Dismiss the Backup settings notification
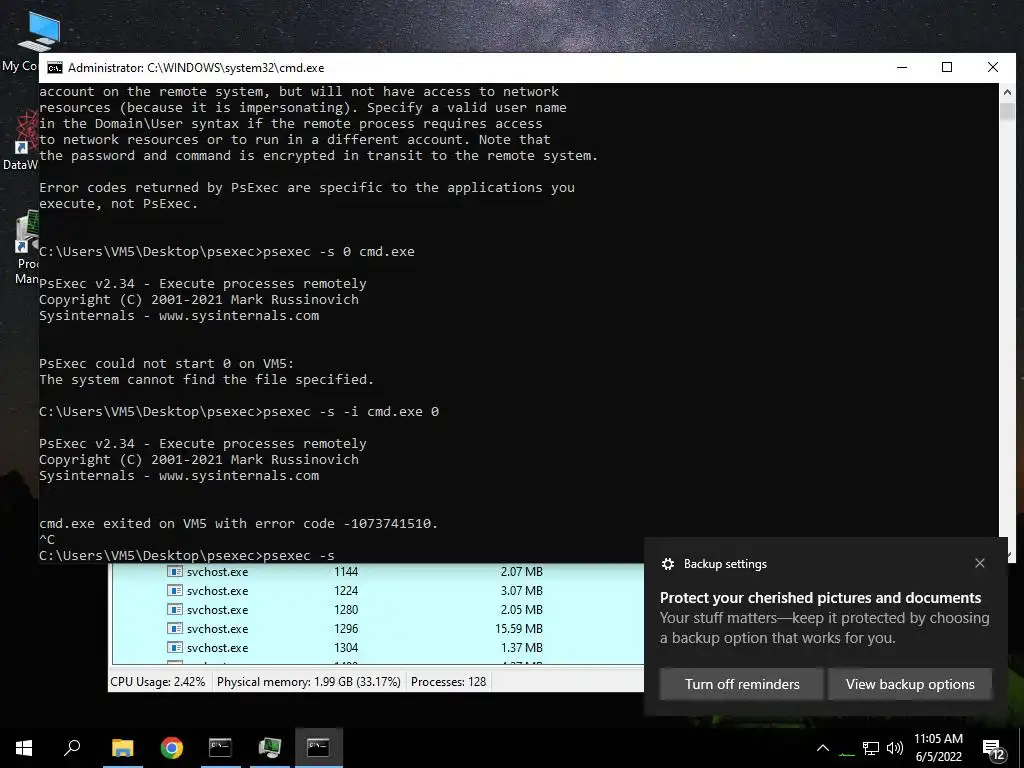This screenshot has height=768, width=1024. [x=980, y=563]
